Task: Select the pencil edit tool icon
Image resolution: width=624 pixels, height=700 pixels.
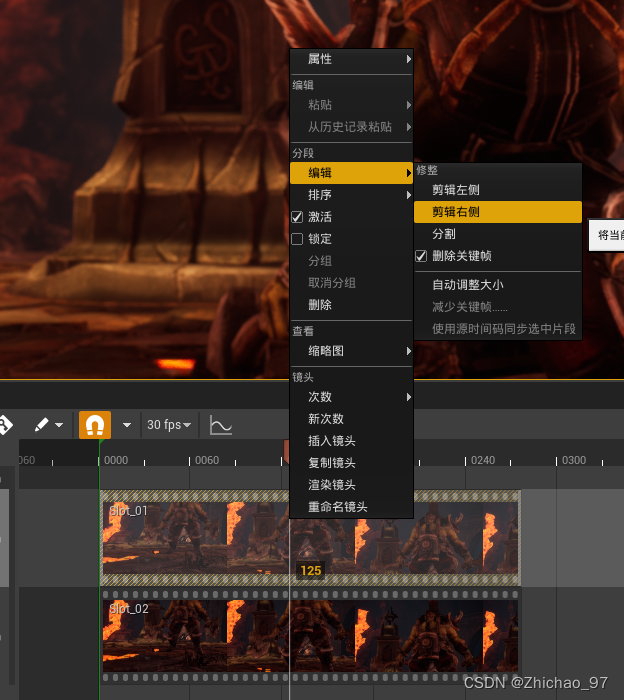Action: tap(42, 425)
